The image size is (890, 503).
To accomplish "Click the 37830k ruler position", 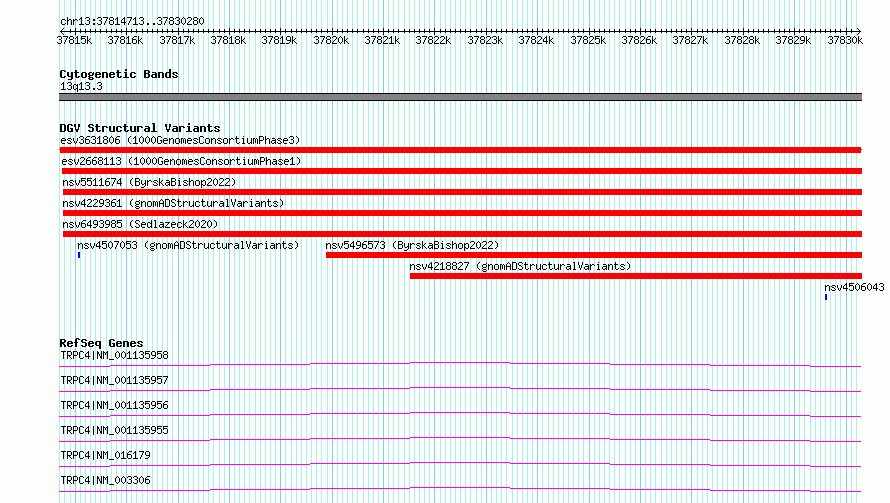I will [845, 40].
